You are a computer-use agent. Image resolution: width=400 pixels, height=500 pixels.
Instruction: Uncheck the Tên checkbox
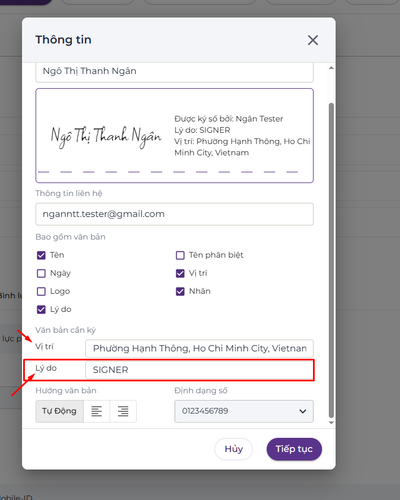click(x=41, y=255)
